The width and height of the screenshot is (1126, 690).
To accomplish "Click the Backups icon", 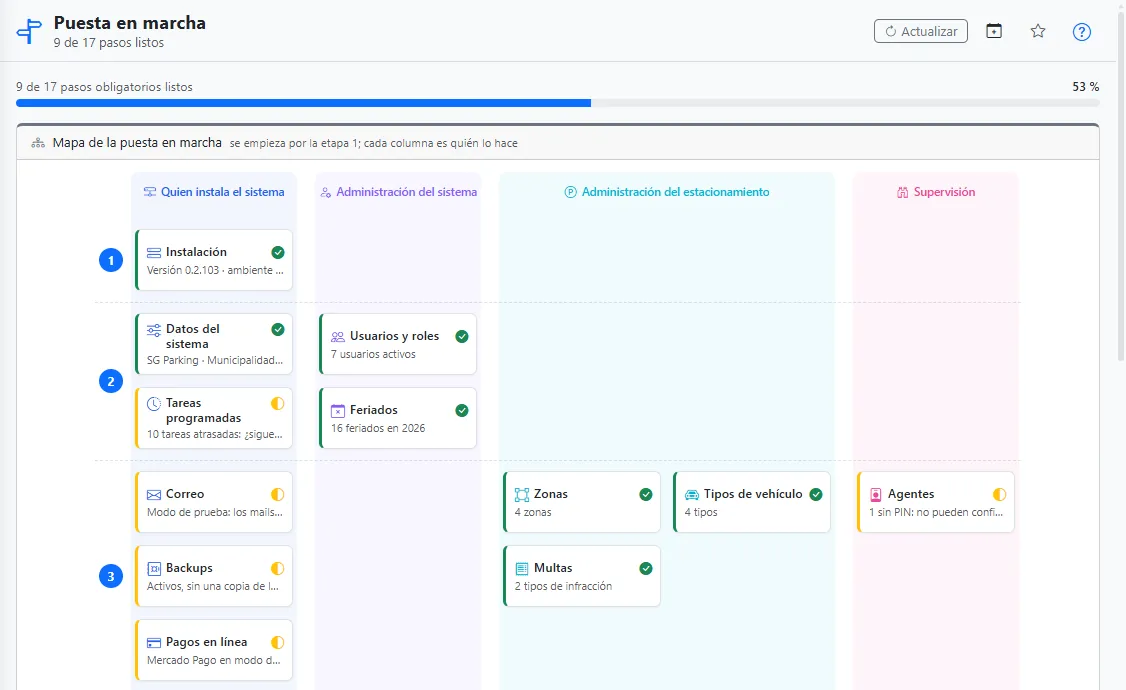I will pyautogui.click(x=154, y=569).
